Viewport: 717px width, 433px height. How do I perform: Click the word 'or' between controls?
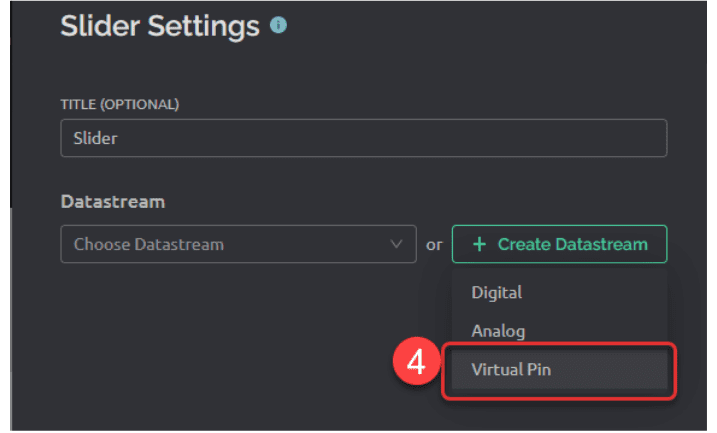(434, 245)
